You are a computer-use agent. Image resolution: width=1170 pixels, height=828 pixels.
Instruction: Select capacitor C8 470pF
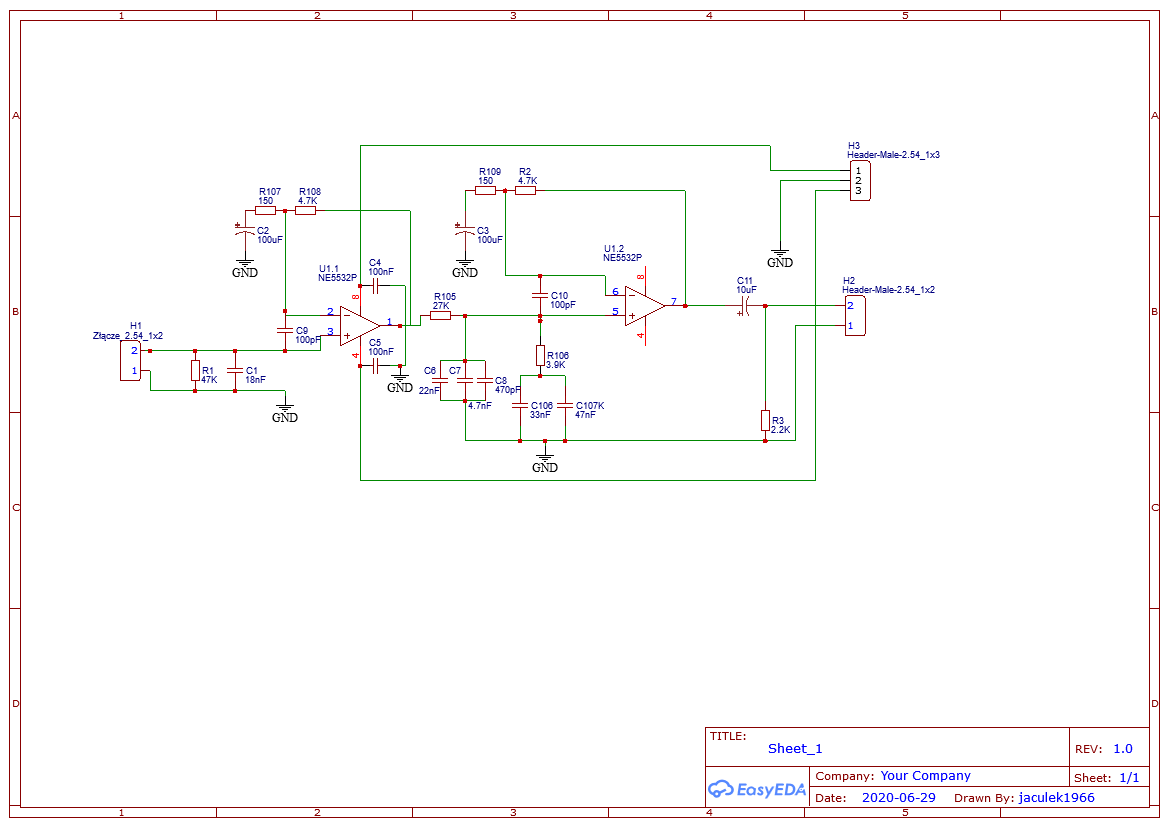(485, 380)
